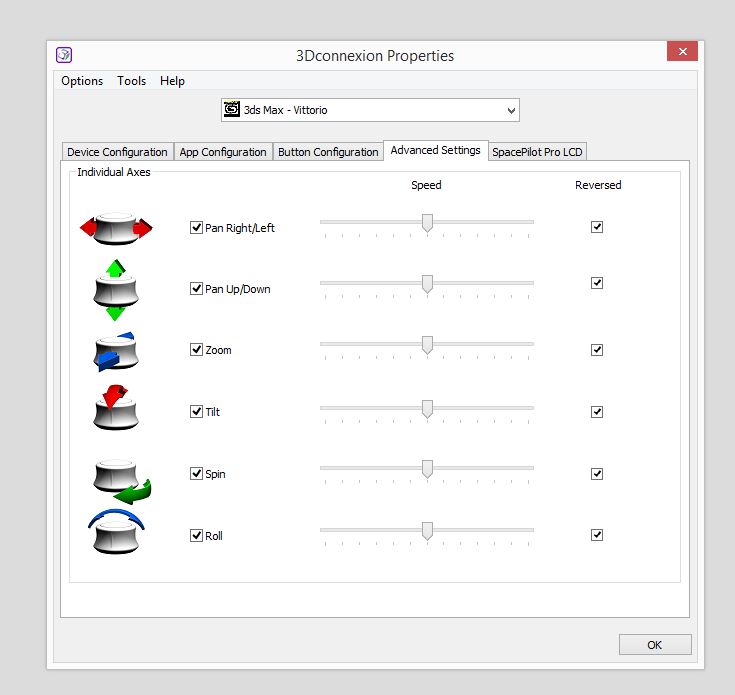Switch to App Configuration tab
The height and width of the screenshot is (695, 735).
[223, 152]
